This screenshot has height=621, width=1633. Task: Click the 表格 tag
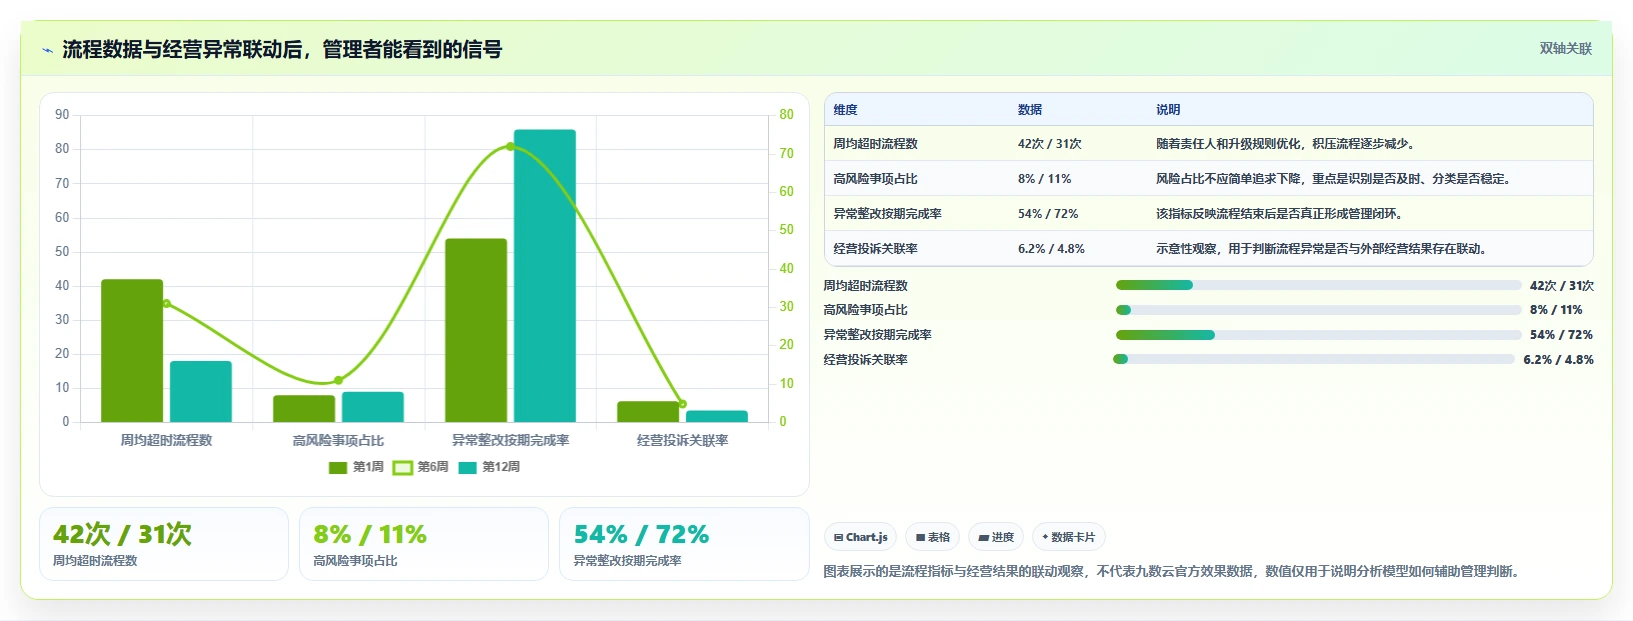pos(932,537)
